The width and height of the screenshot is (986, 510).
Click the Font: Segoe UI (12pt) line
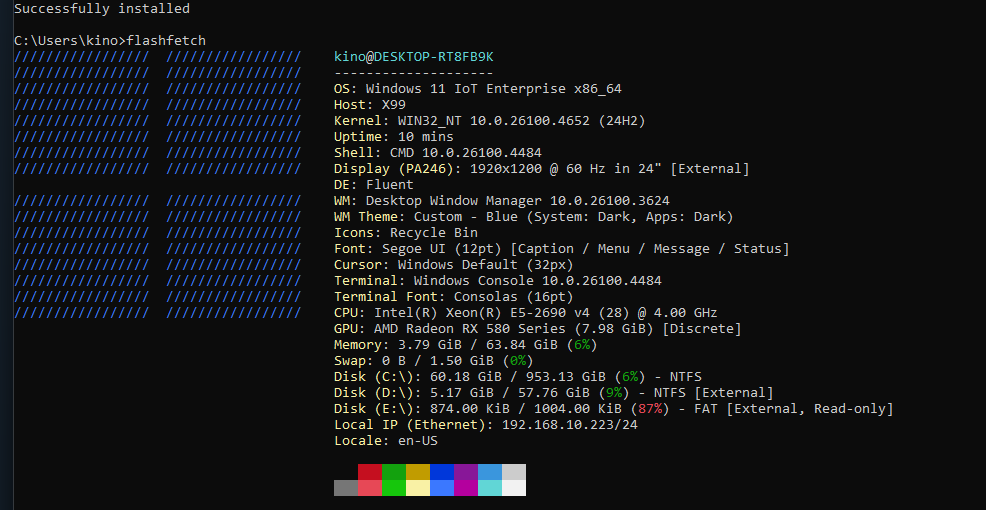(x=562, y=249)
